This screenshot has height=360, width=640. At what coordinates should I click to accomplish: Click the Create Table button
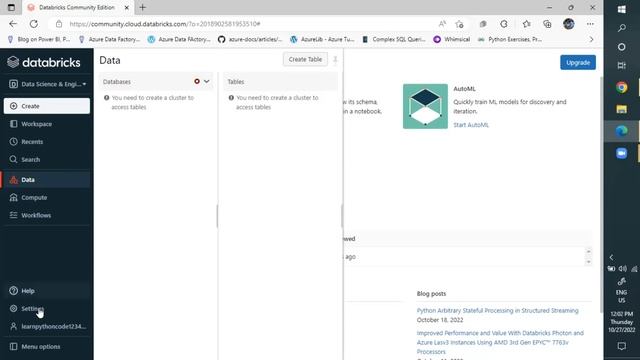click(305, 59)
